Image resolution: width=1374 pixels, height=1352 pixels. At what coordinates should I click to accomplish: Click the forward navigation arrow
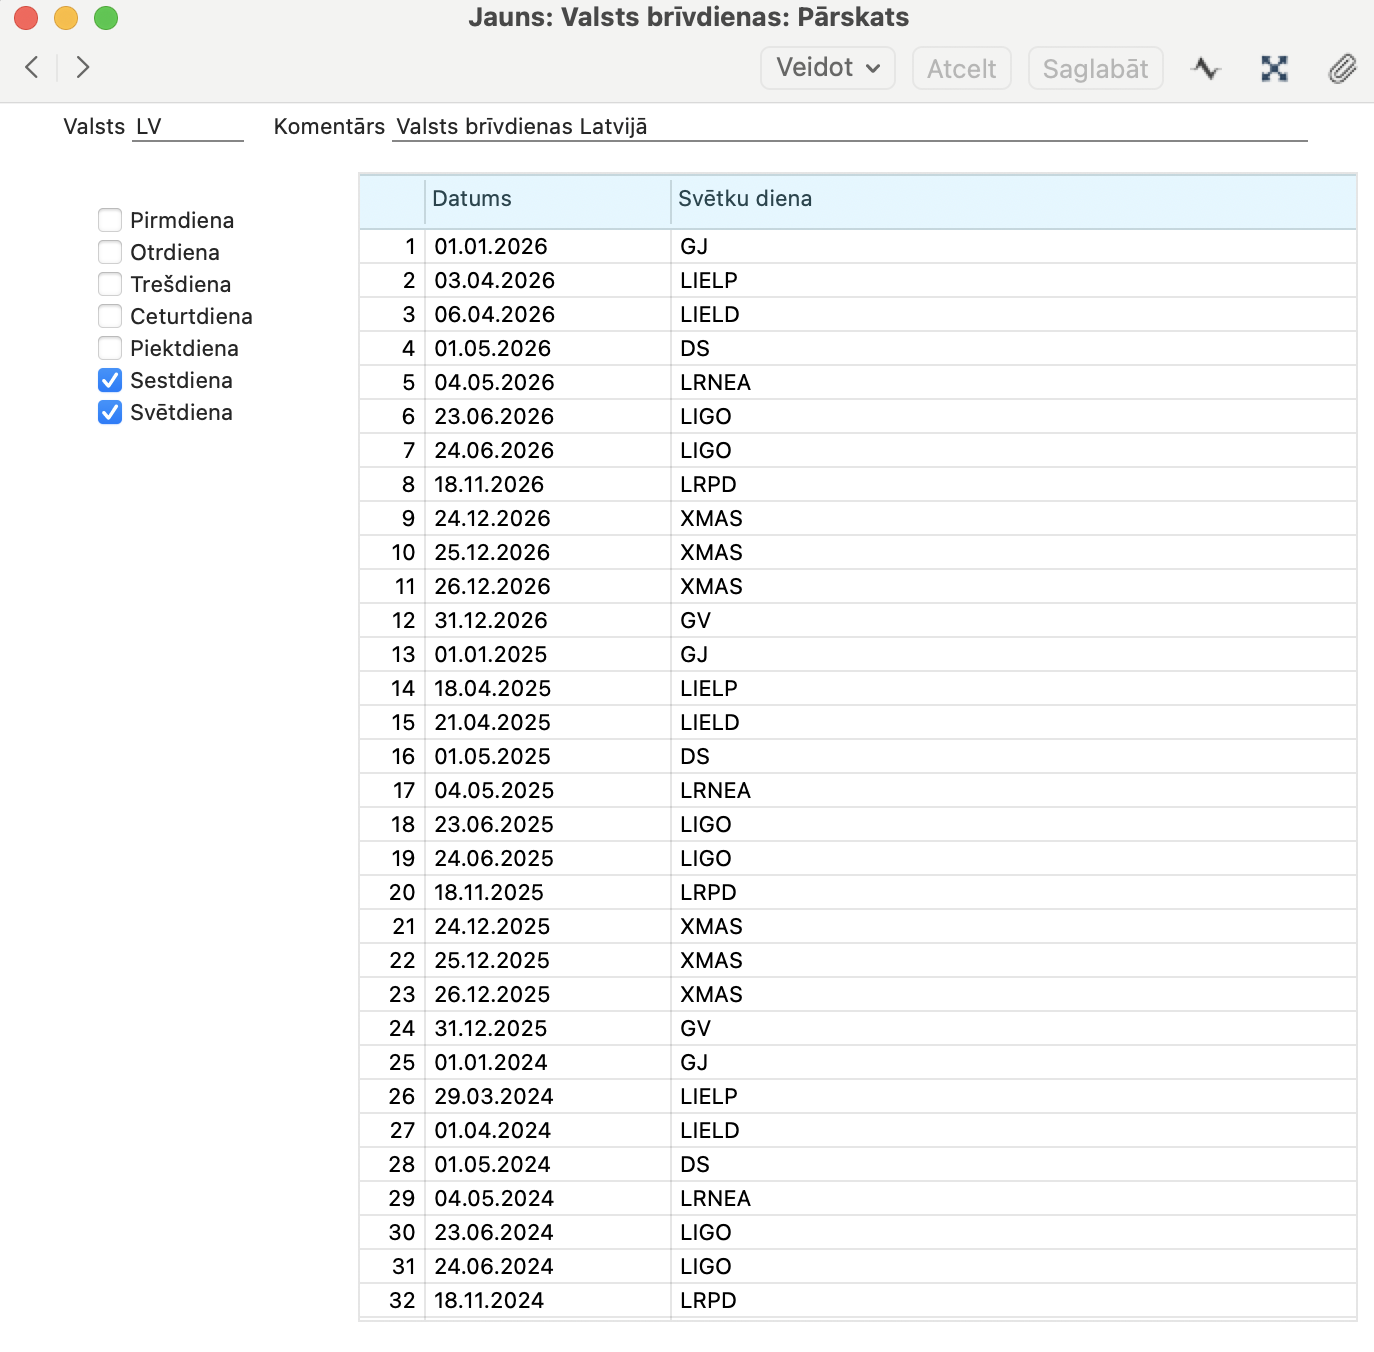83,67
